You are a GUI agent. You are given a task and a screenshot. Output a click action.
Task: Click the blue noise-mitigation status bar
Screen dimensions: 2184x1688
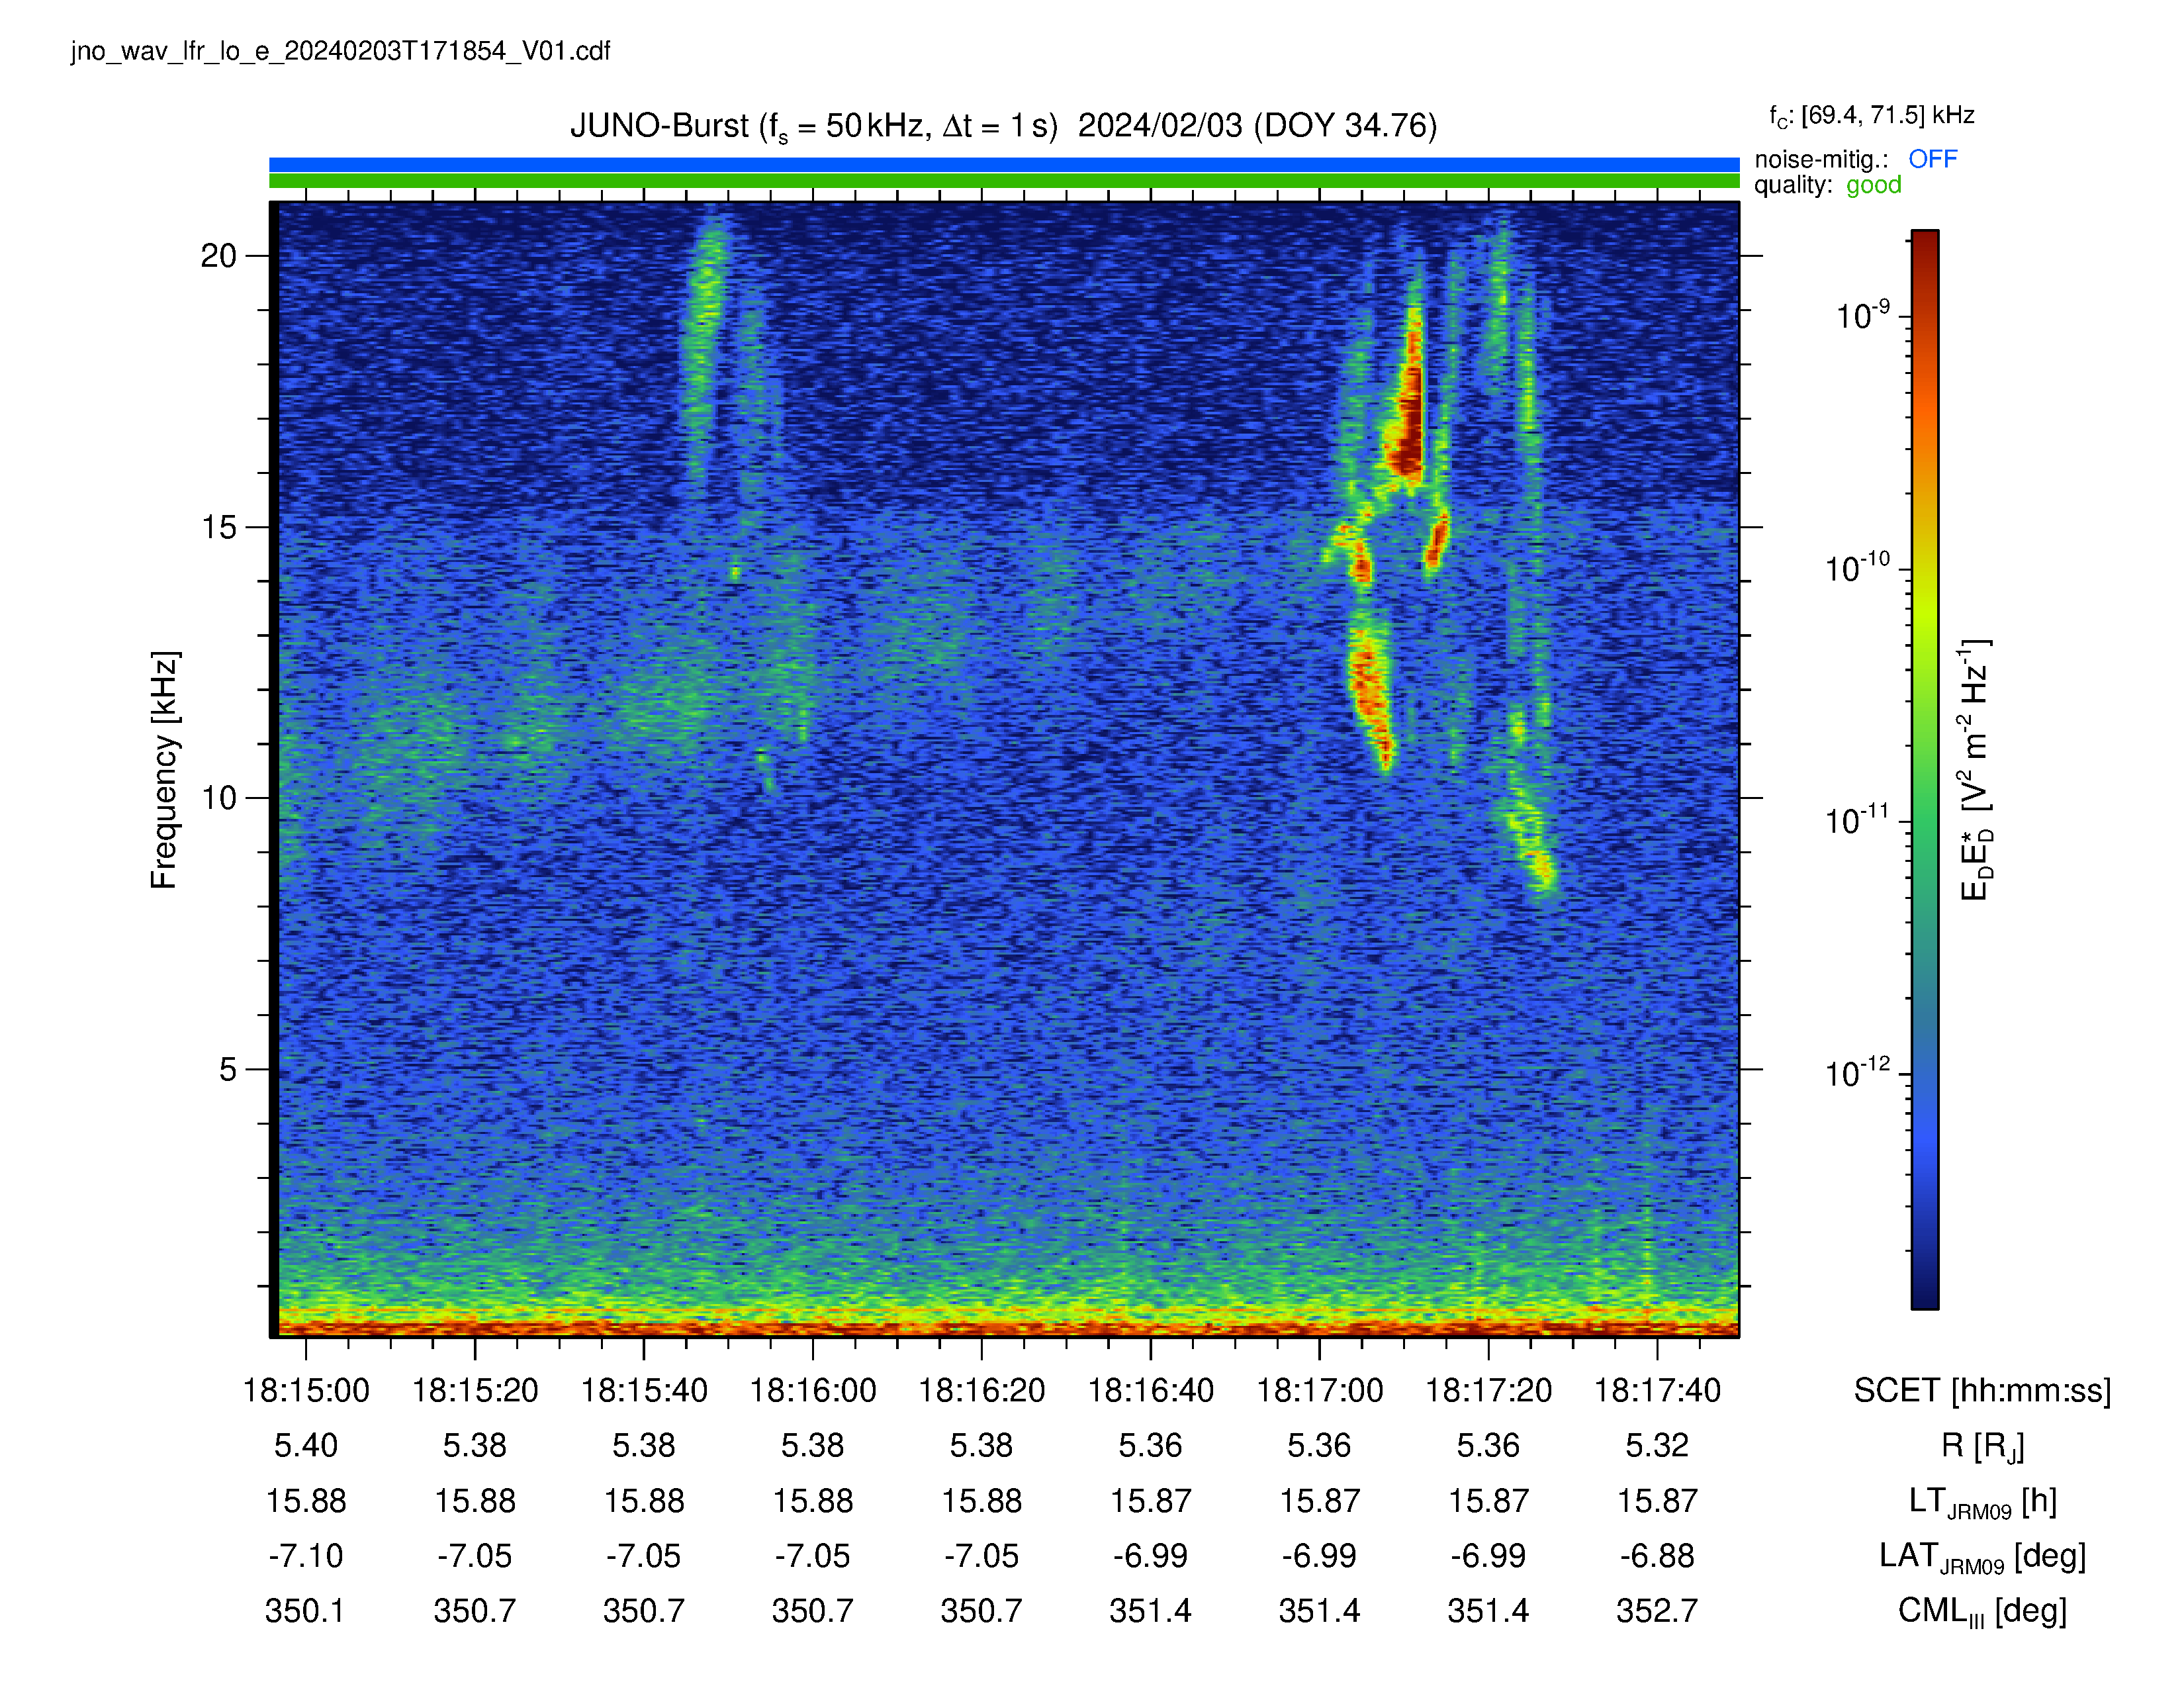1004,165
